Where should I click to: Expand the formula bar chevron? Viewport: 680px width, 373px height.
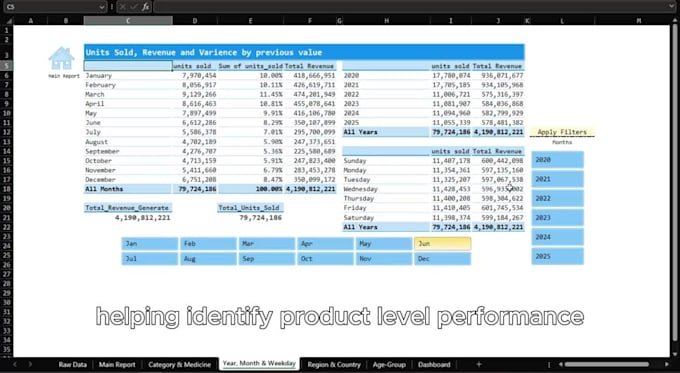coord(672,7)
